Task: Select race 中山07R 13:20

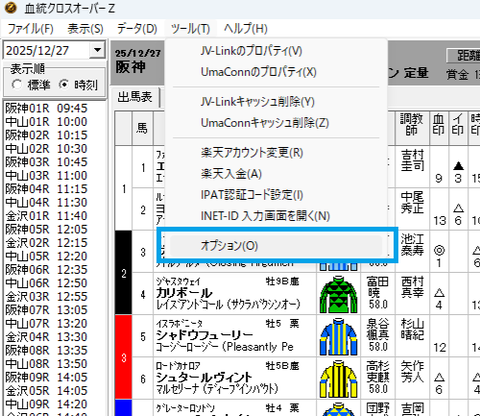Action: (x=46, y=323)
